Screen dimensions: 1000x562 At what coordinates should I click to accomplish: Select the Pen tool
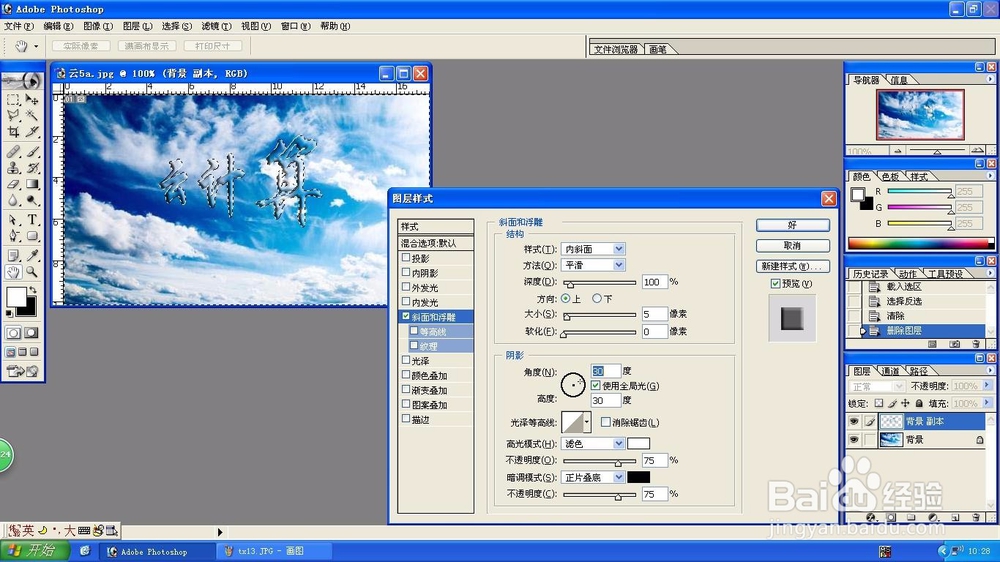click(13, 236)
